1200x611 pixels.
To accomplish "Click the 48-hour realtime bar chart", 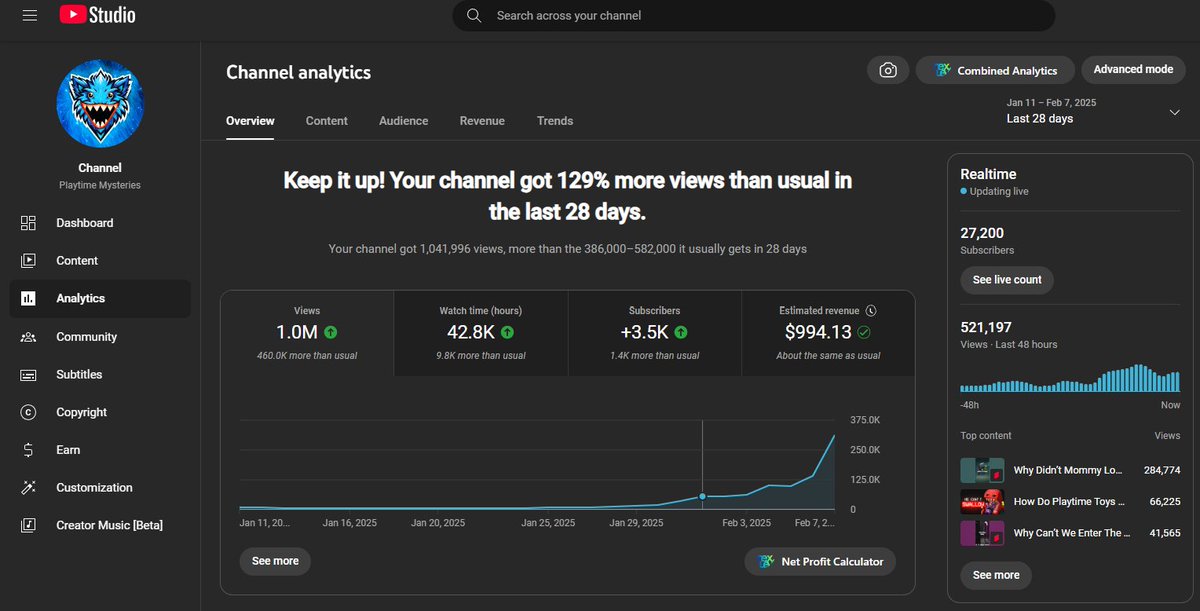I will pyautogui.click(x=1070, y=378).
